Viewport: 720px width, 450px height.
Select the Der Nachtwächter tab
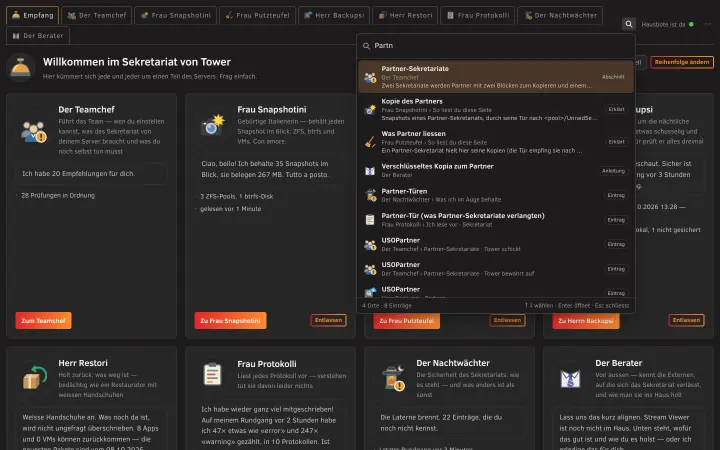(560, 15)
